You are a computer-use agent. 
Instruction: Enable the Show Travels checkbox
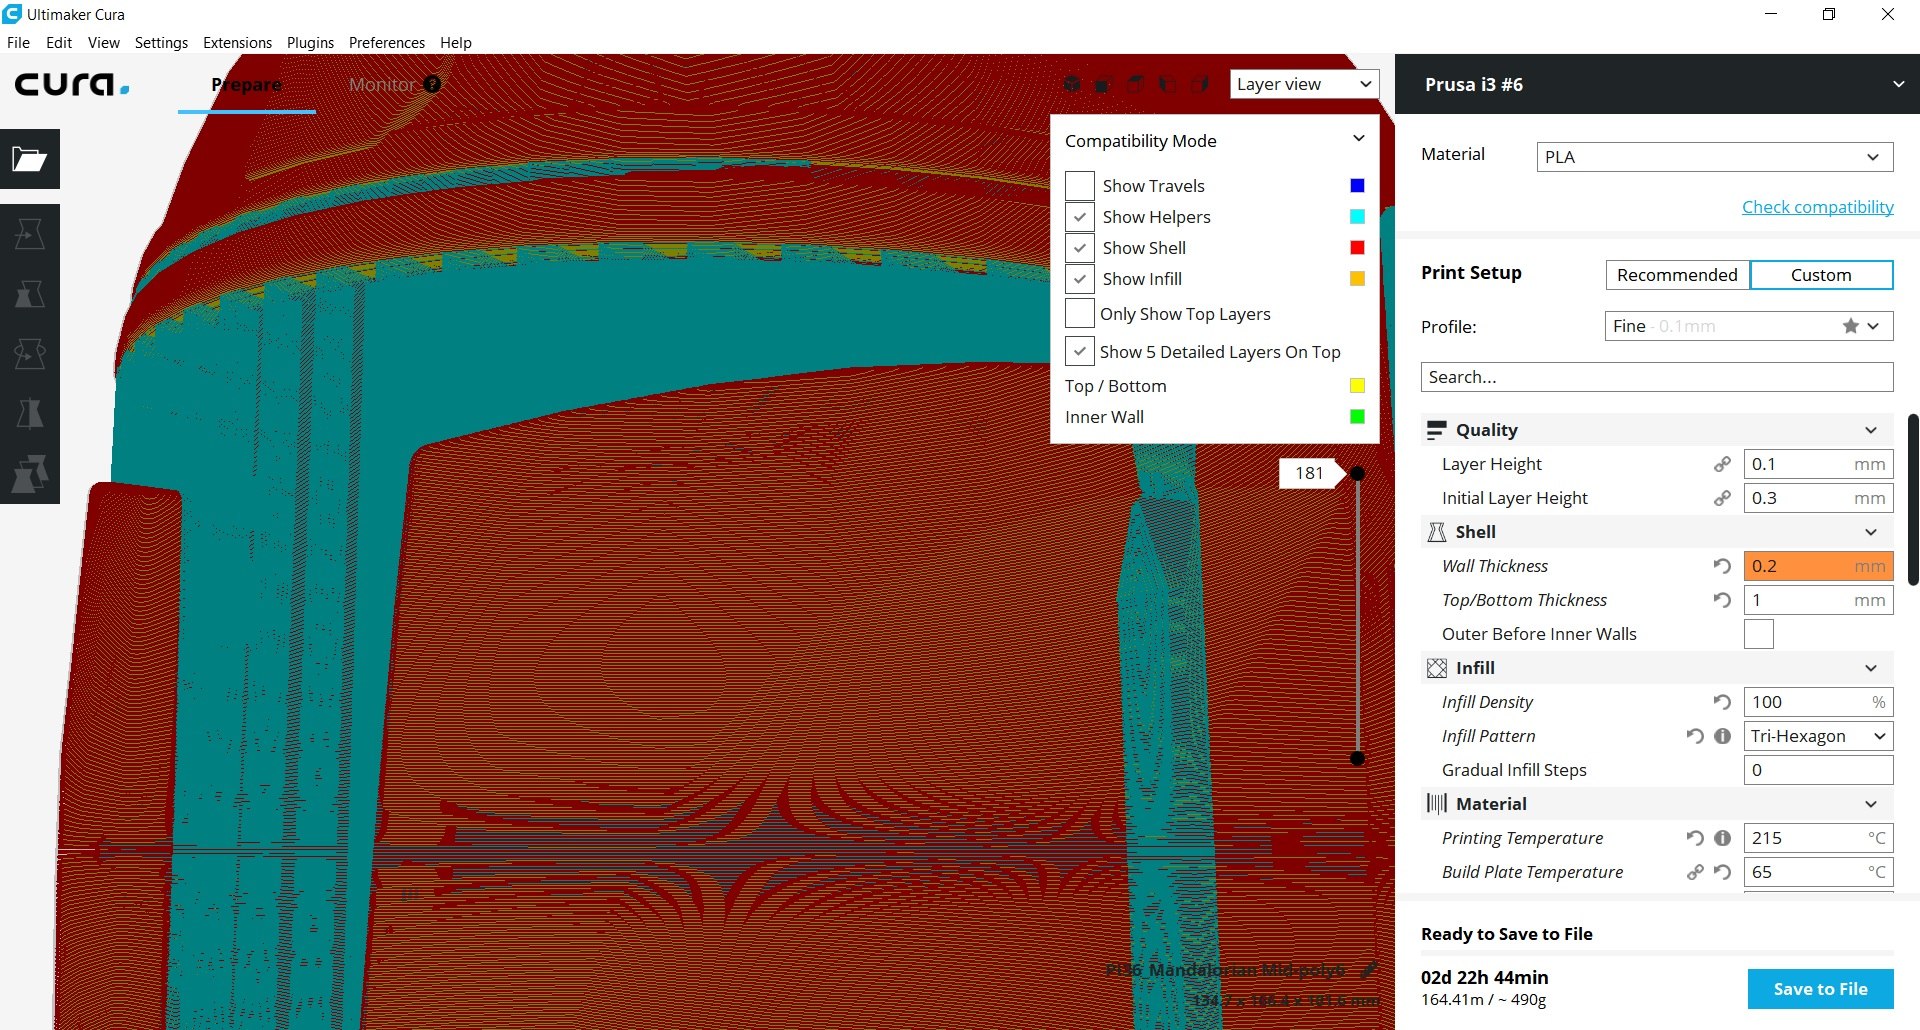(x=1080, y=186)
